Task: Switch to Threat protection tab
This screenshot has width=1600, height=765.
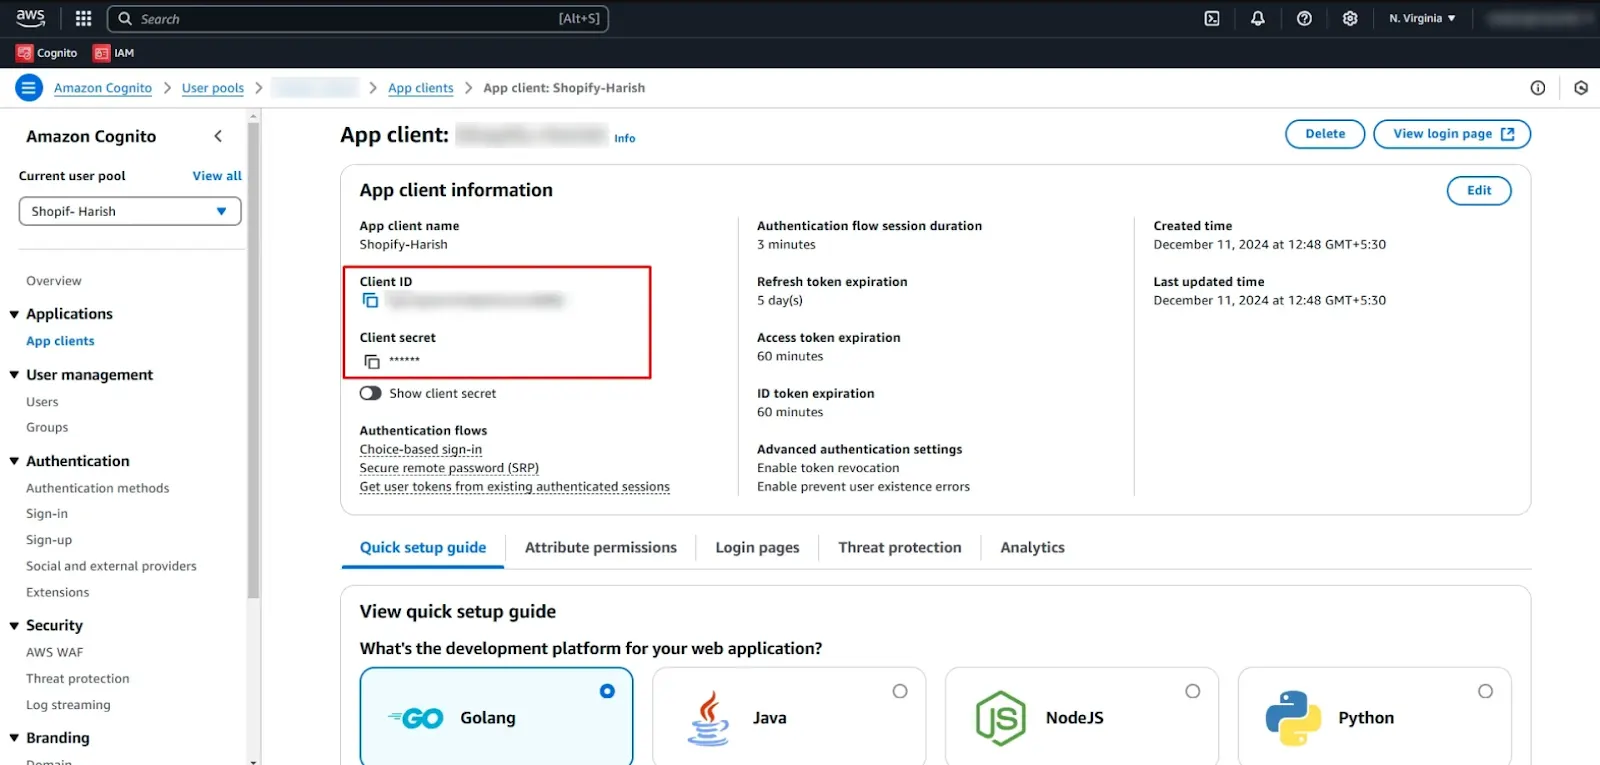Action: point(900,548)
